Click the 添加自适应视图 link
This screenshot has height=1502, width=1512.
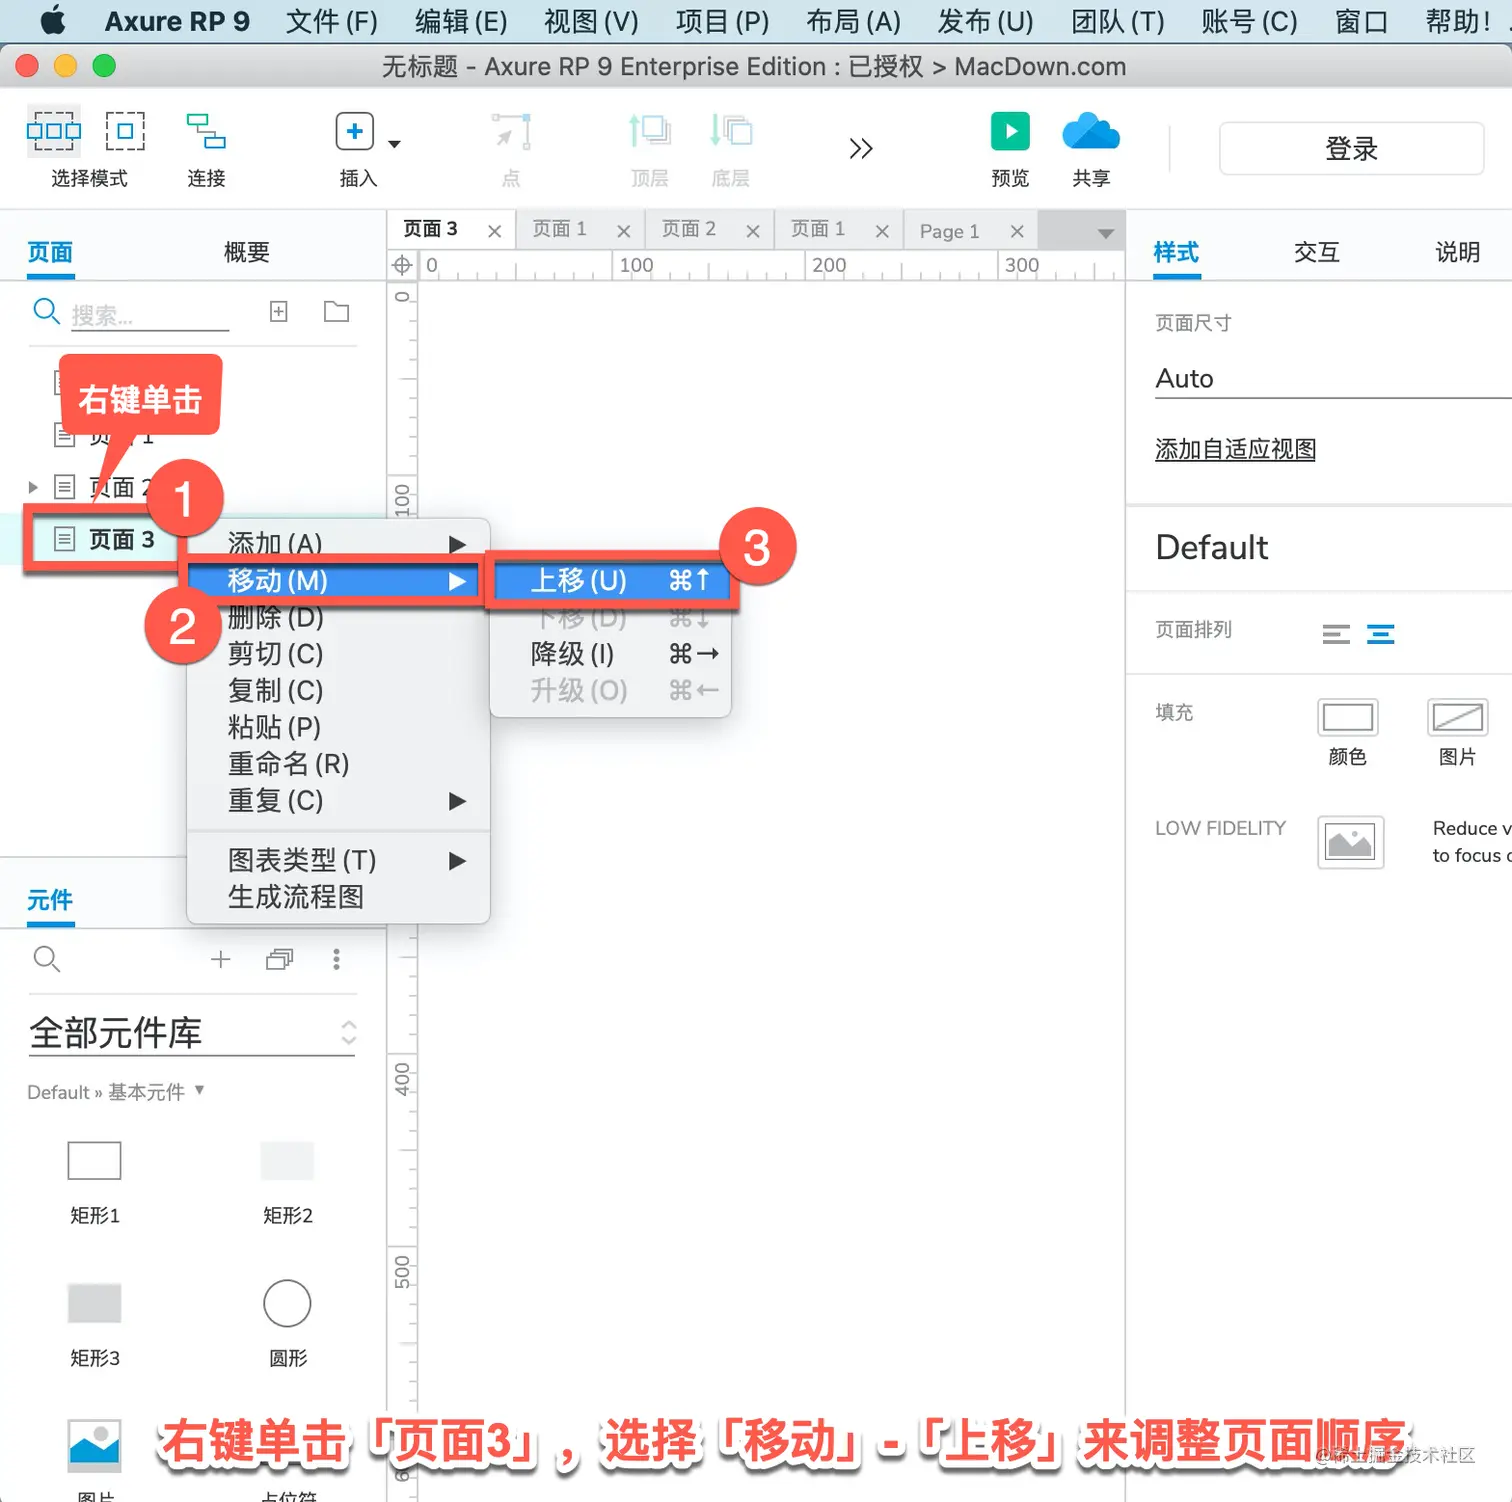[x=1235, y=450]
